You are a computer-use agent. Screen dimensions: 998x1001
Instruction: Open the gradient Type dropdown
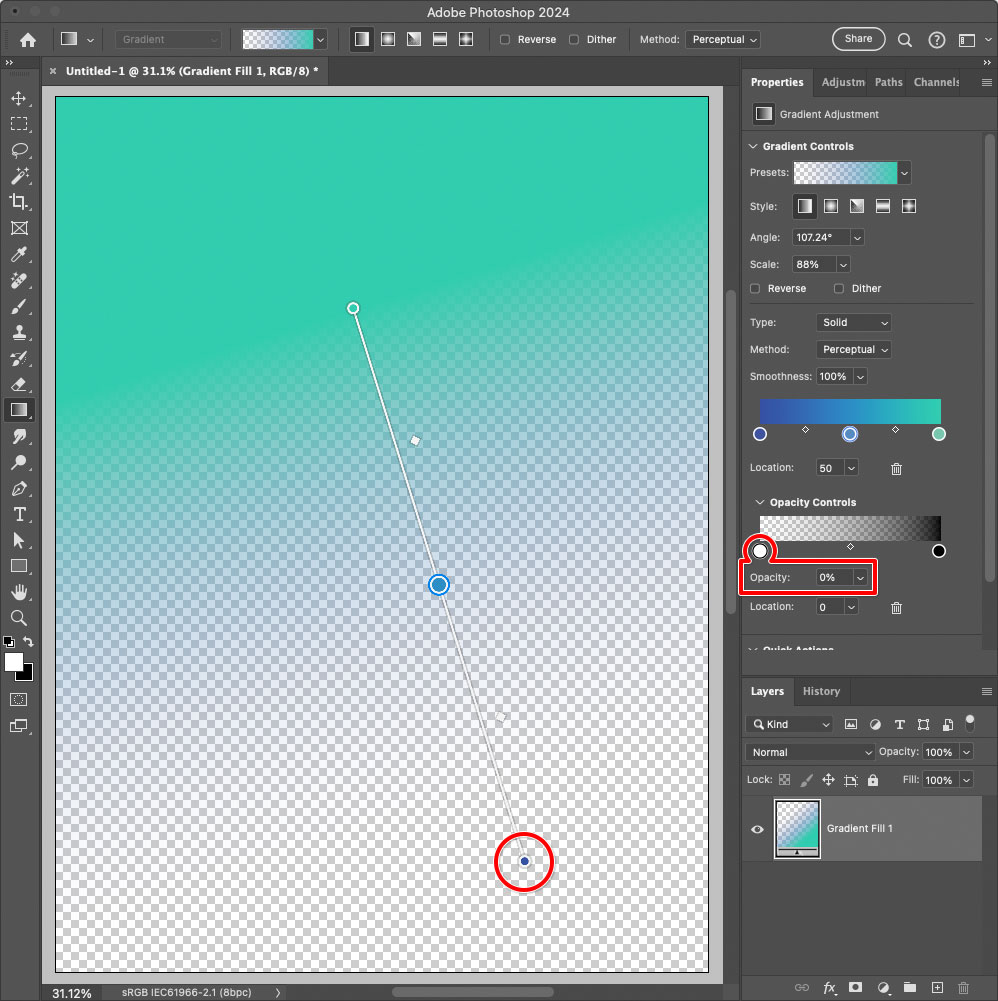click(x=853, y=322)
